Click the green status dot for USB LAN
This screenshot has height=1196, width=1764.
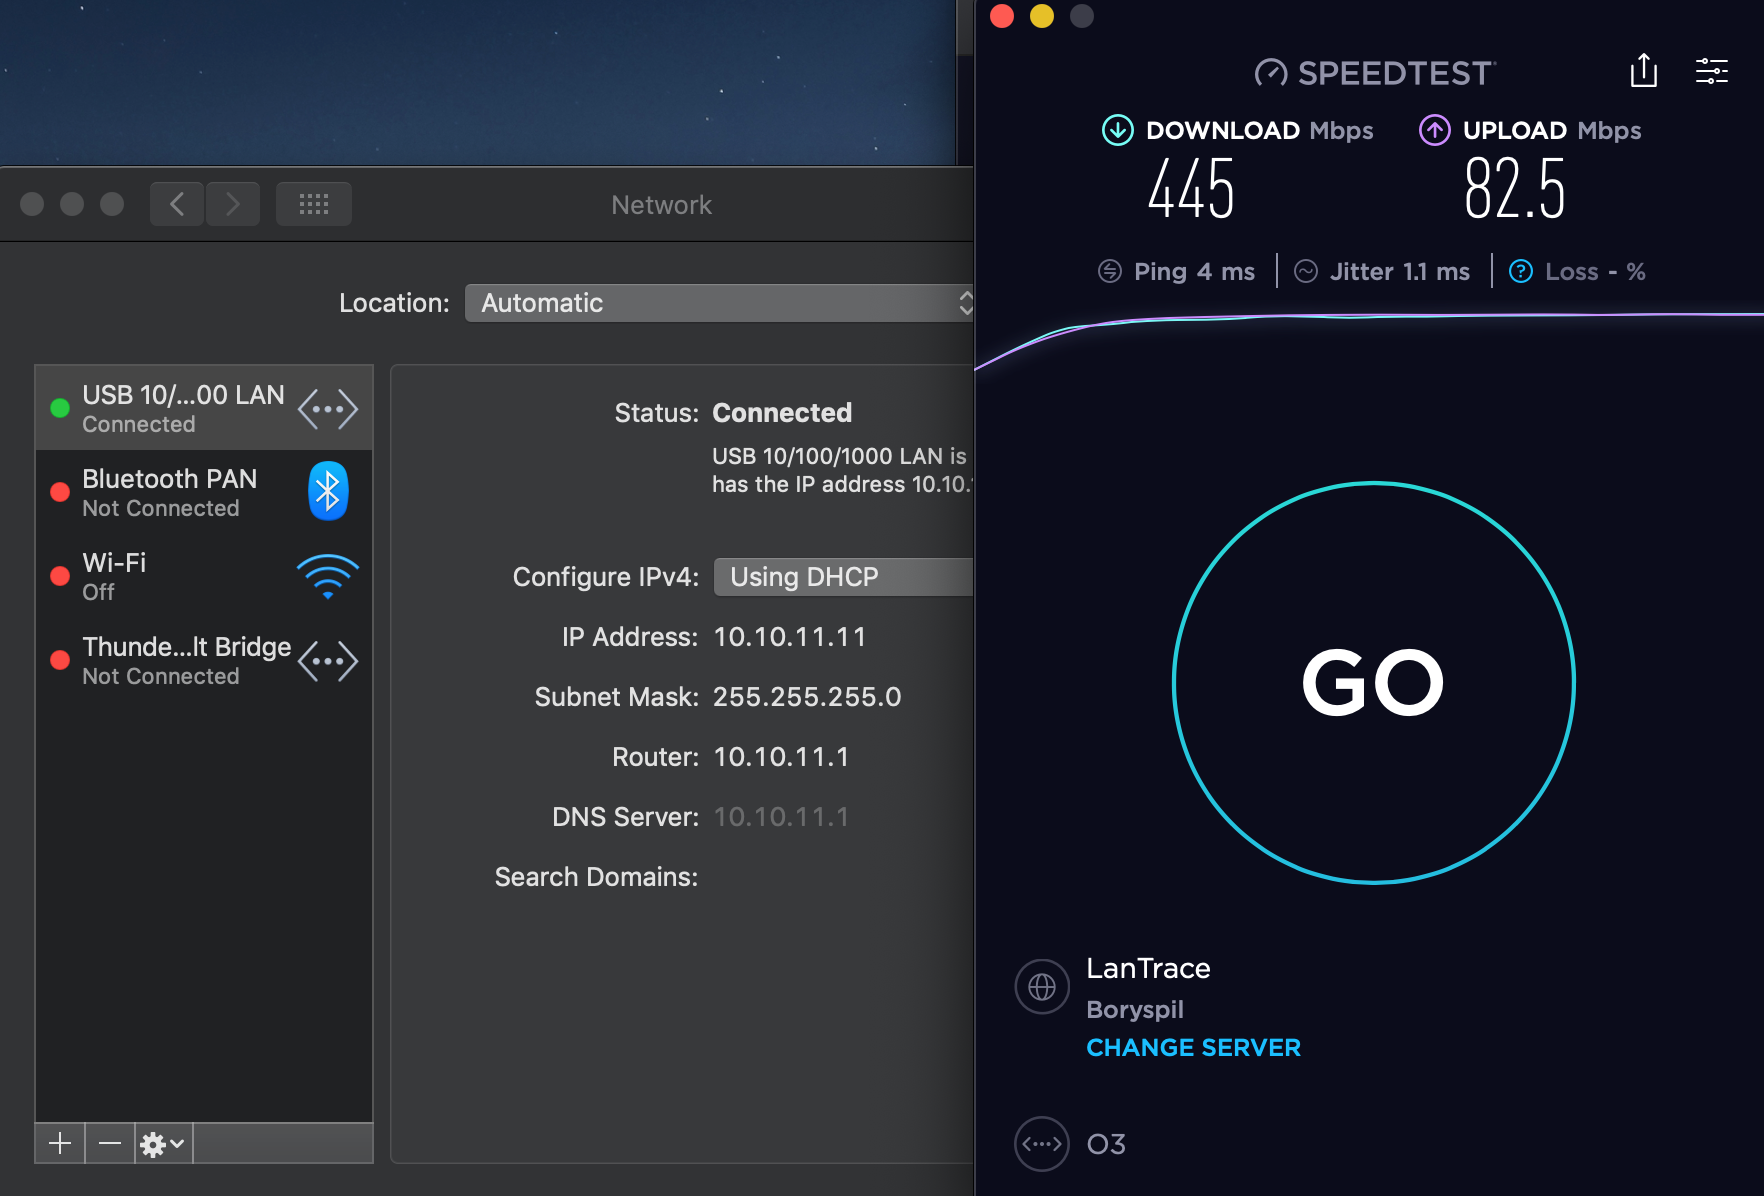(60, 408)
